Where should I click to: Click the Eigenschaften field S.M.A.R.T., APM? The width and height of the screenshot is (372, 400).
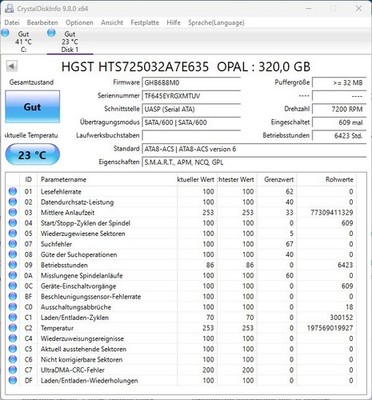(254, 162)
